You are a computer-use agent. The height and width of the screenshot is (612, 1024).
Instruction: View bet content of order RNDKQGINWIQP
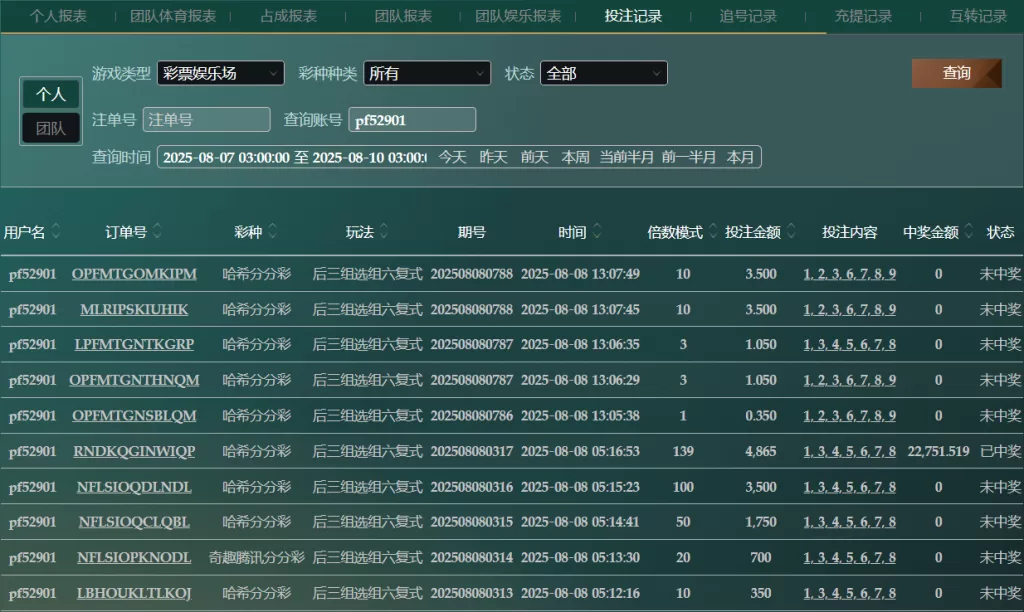coord(849,451)
